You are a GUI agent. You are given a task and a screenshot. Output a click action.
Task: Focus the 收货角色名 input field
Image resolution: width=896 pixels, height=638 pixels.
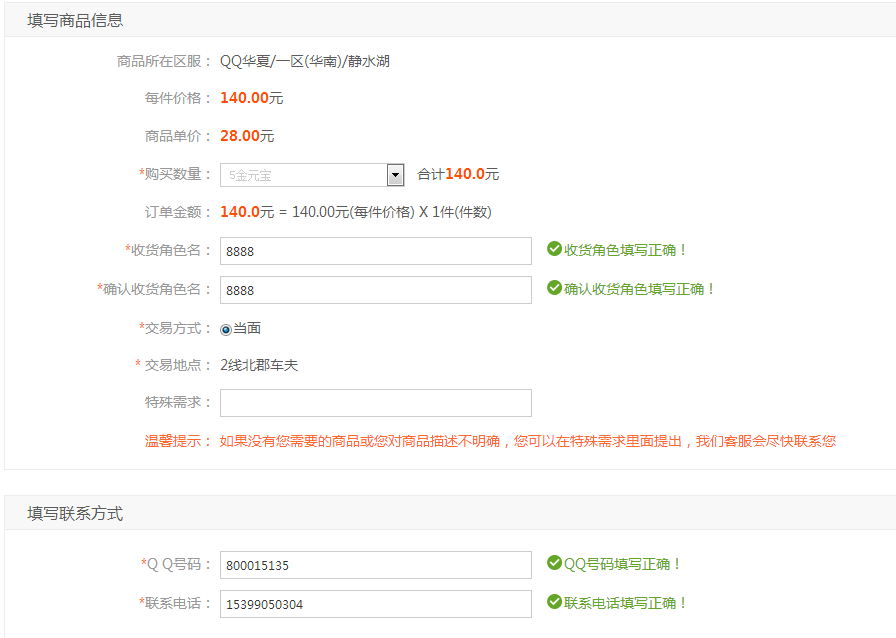click(375, 251)
